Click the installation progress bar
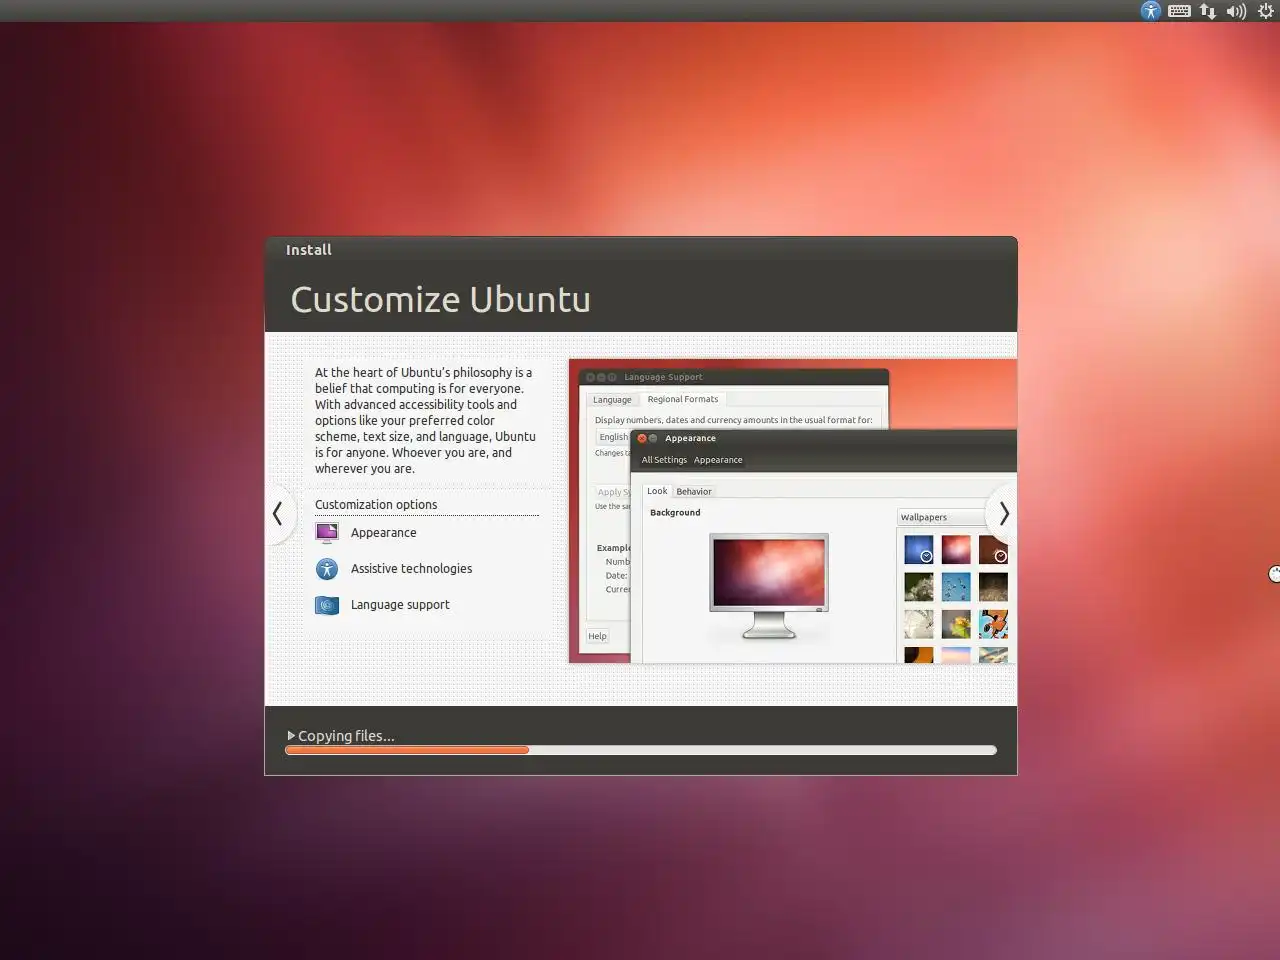Screen dimensions: 1280x960 point(641,750)
